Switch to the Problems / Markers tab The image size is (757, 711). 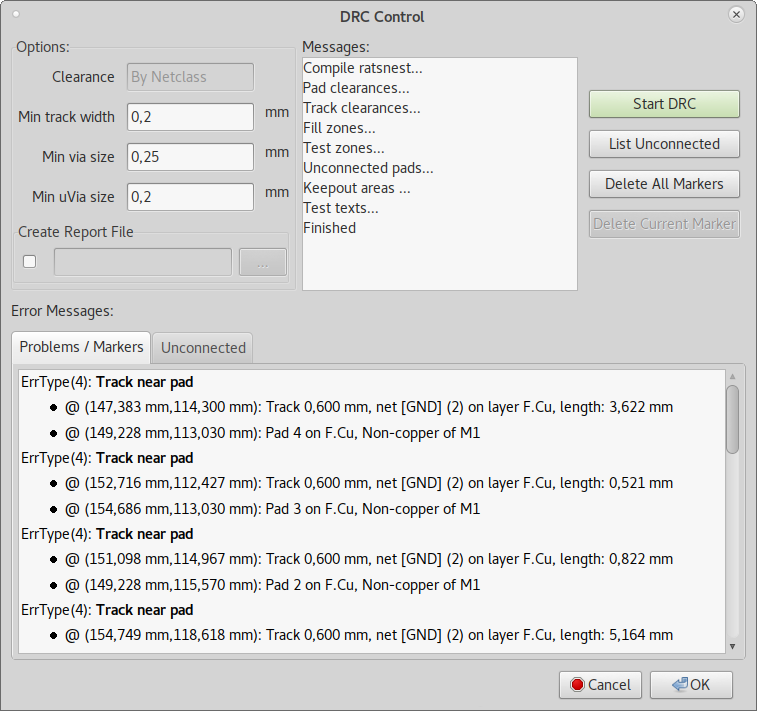[81, 347]
